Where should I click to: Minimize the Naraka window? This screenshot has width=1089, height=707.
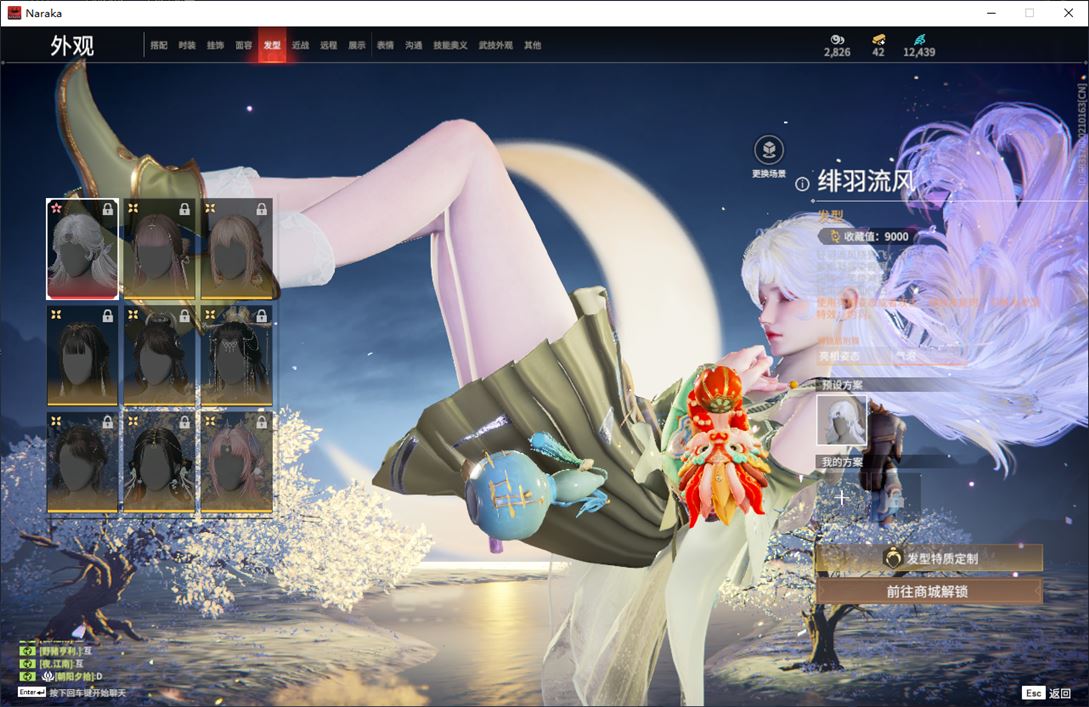click(991, 13)
